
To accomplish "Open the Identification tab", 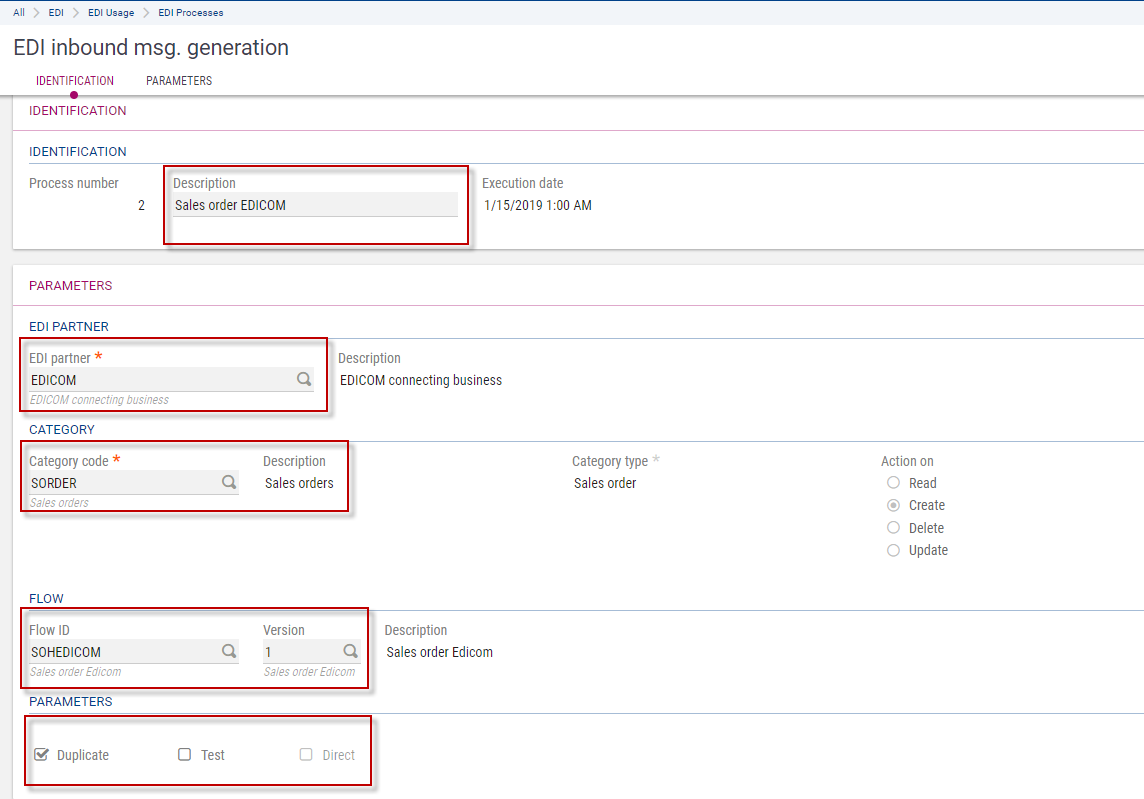I will pos(75,81).
